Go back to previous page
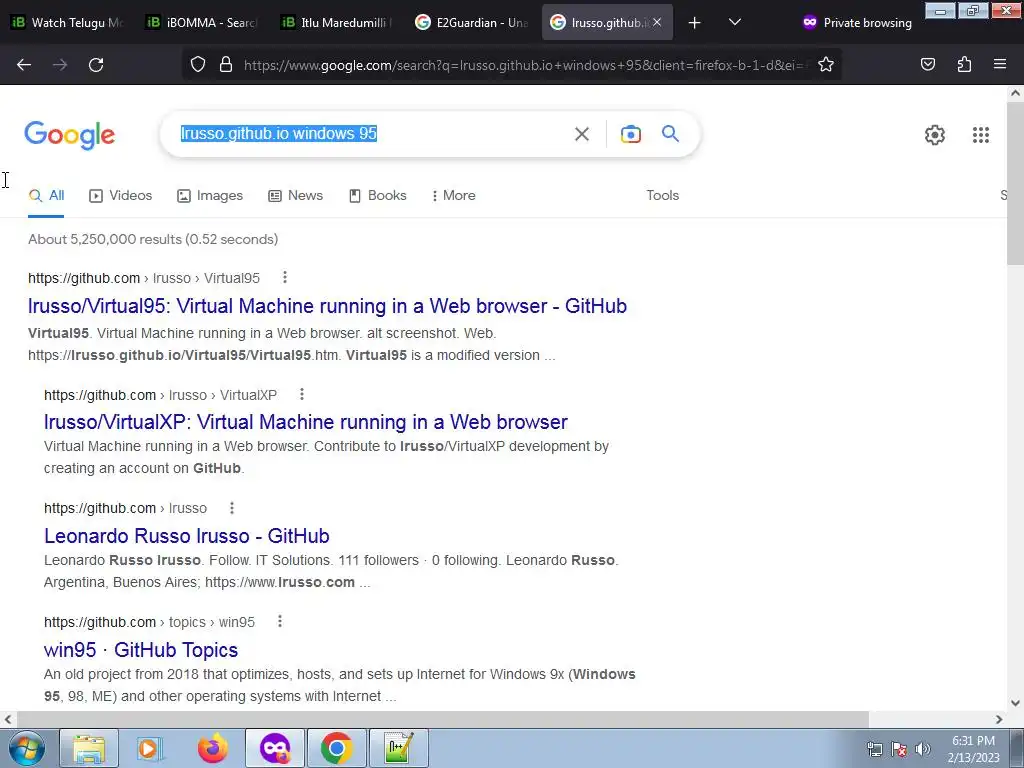Image resolution: width=1024 pixels, height=768 pixels. point(24,65)
